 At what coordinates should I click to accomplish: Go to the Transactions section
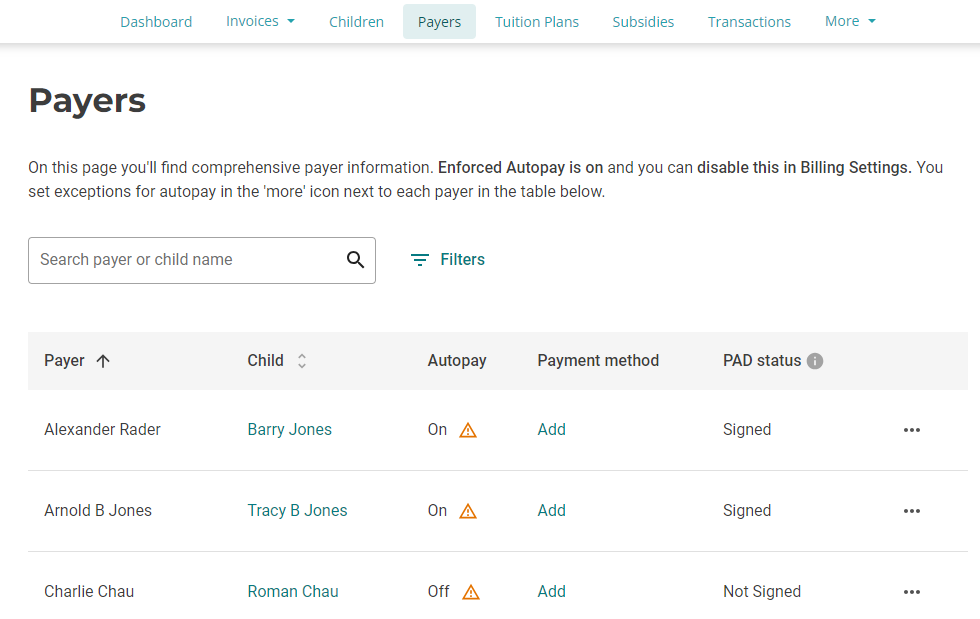click(x=749, y=21)
